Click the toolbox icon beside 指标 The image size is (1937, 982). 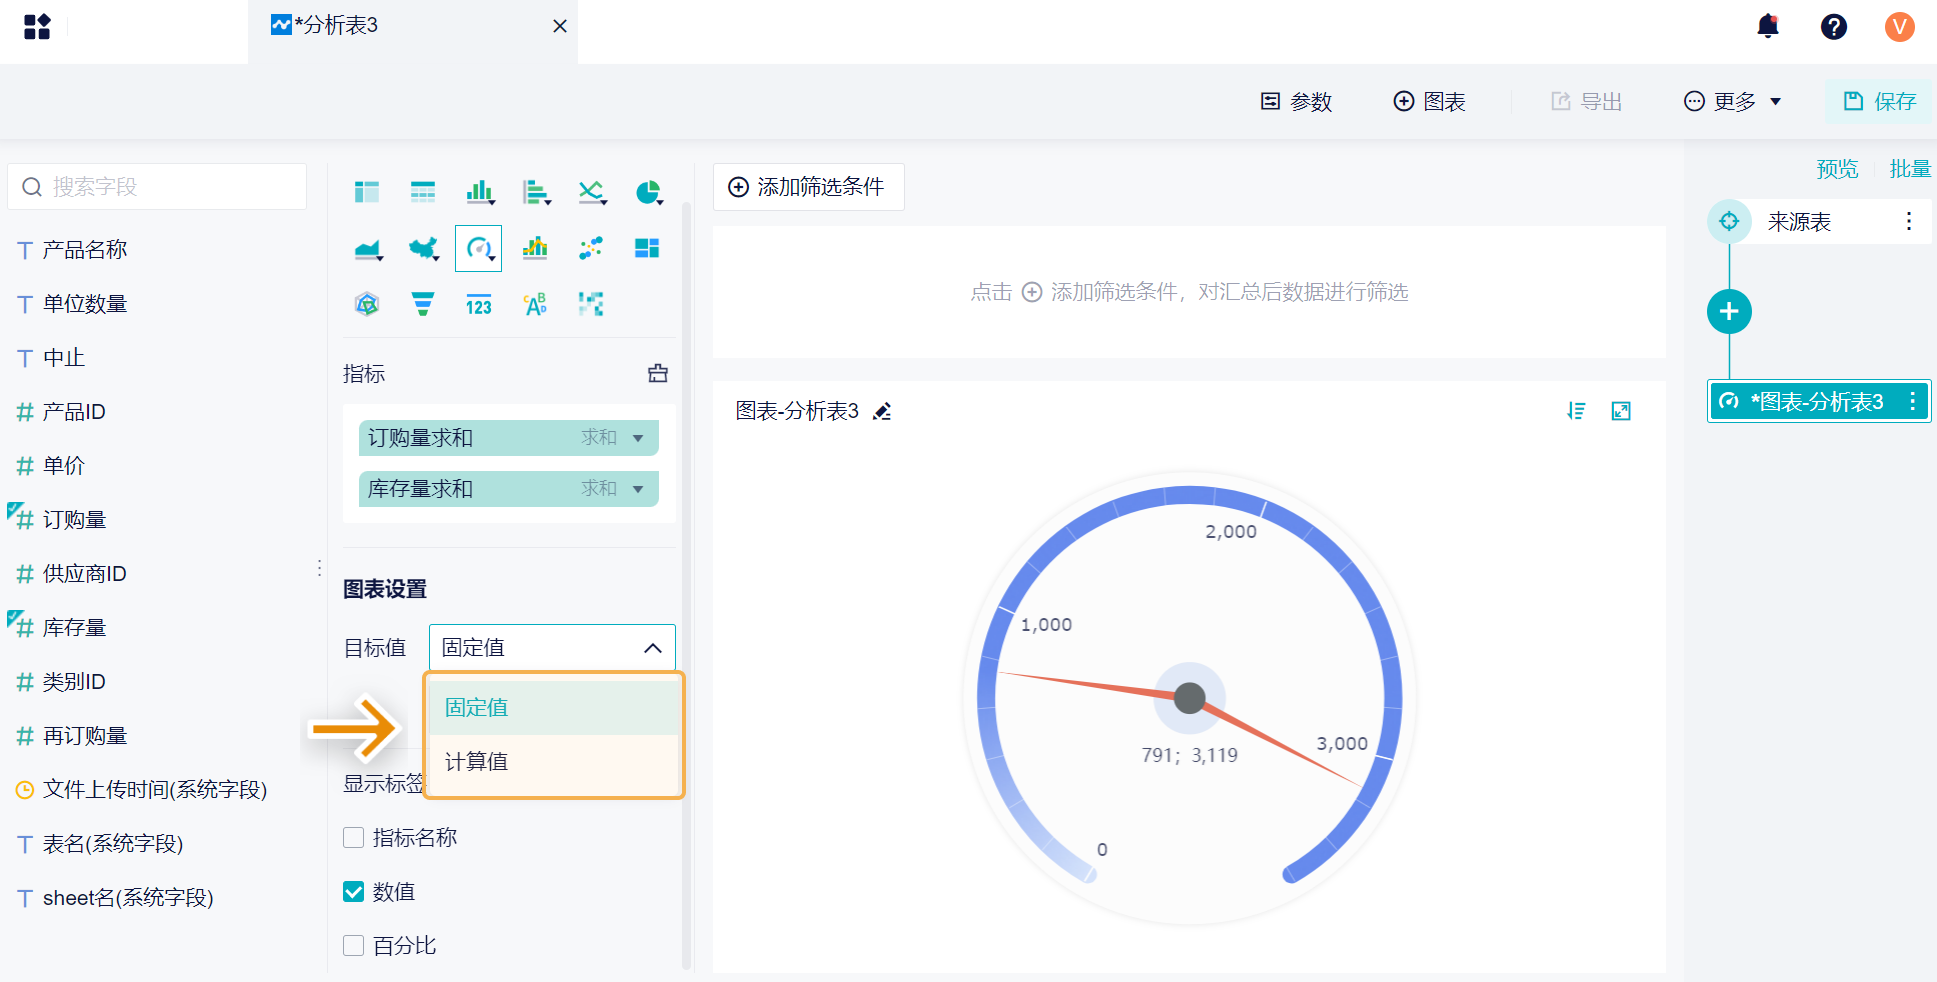[658, 373]
